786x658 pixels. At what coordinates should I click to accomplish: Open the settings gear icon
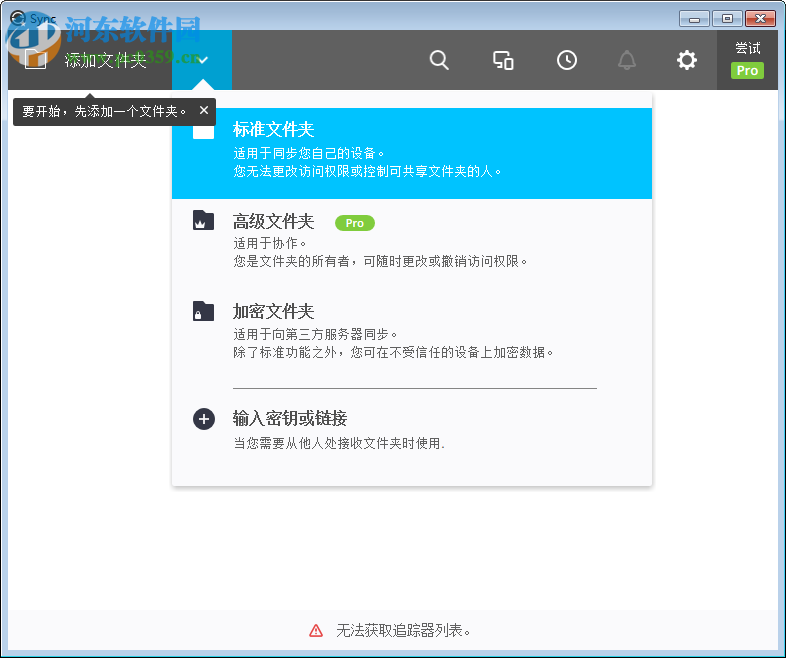coord(687,60)
